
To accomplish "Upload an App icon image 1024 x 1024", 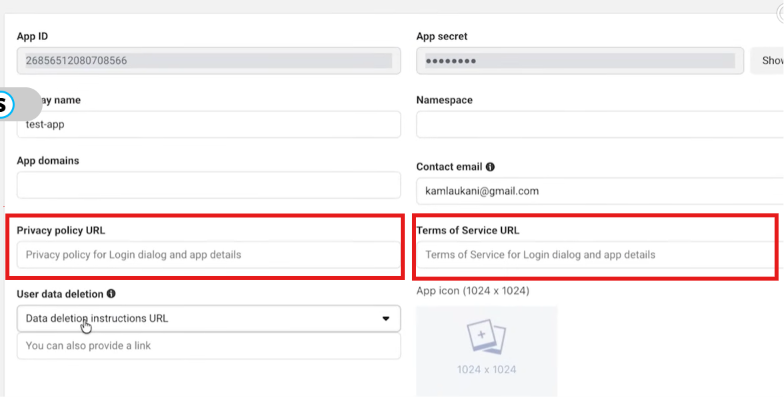I will [486, 352].
